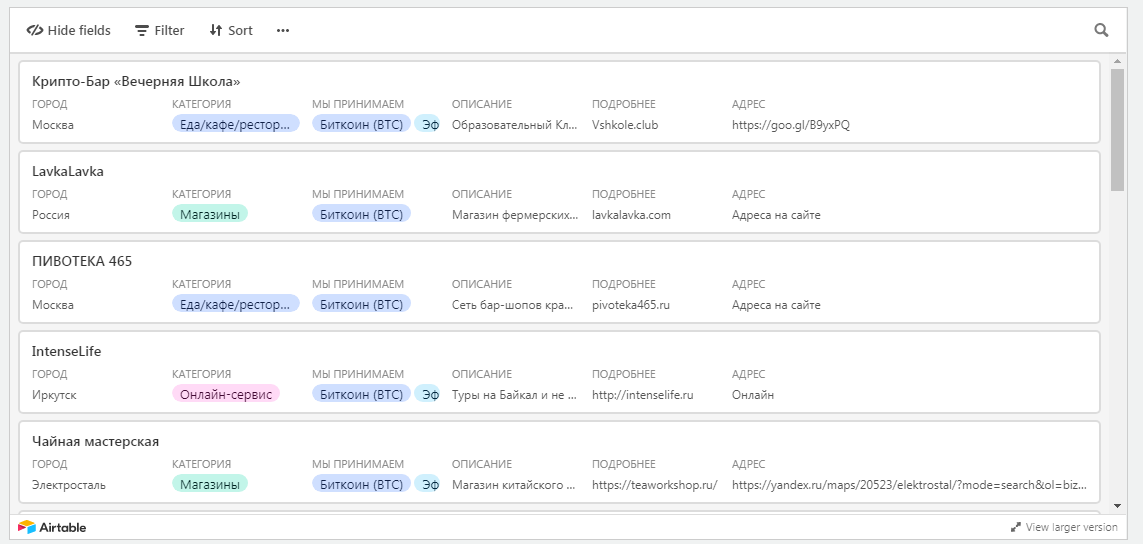
Task: Click description Сеть бар-шопов кра…
Action: (512, 305)
